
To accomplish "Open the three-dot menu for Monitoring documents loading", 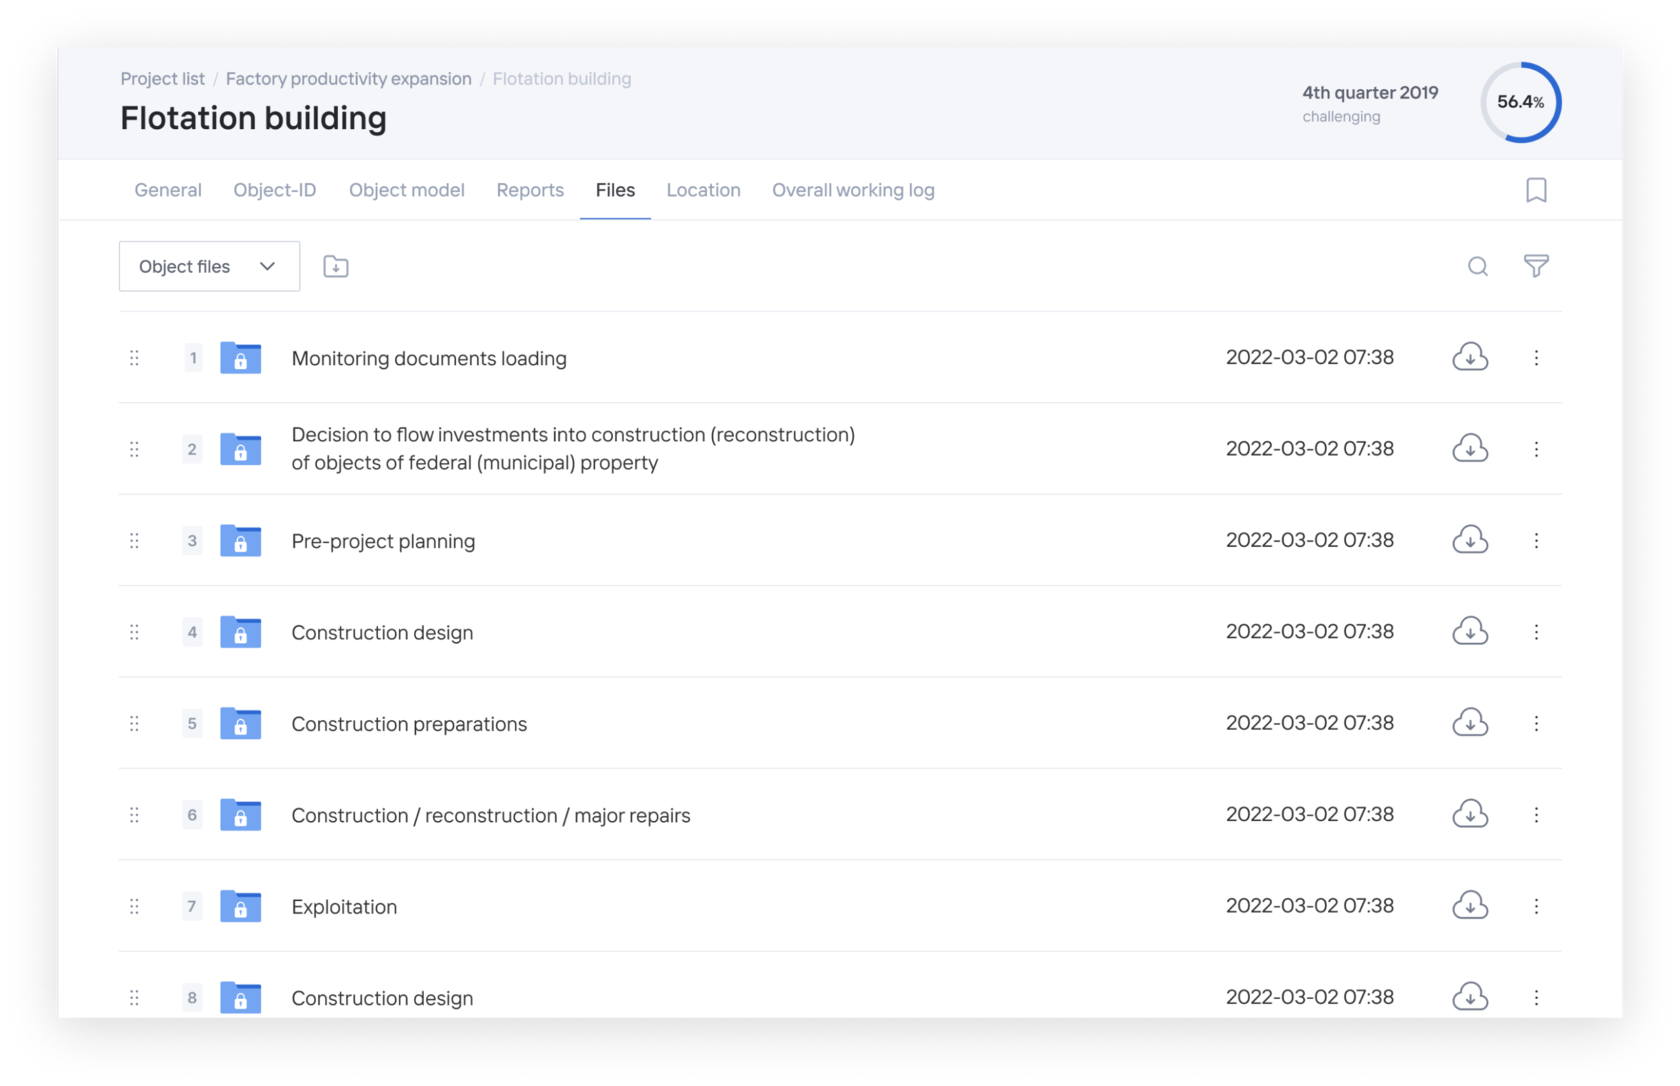I will (1536, 357).
